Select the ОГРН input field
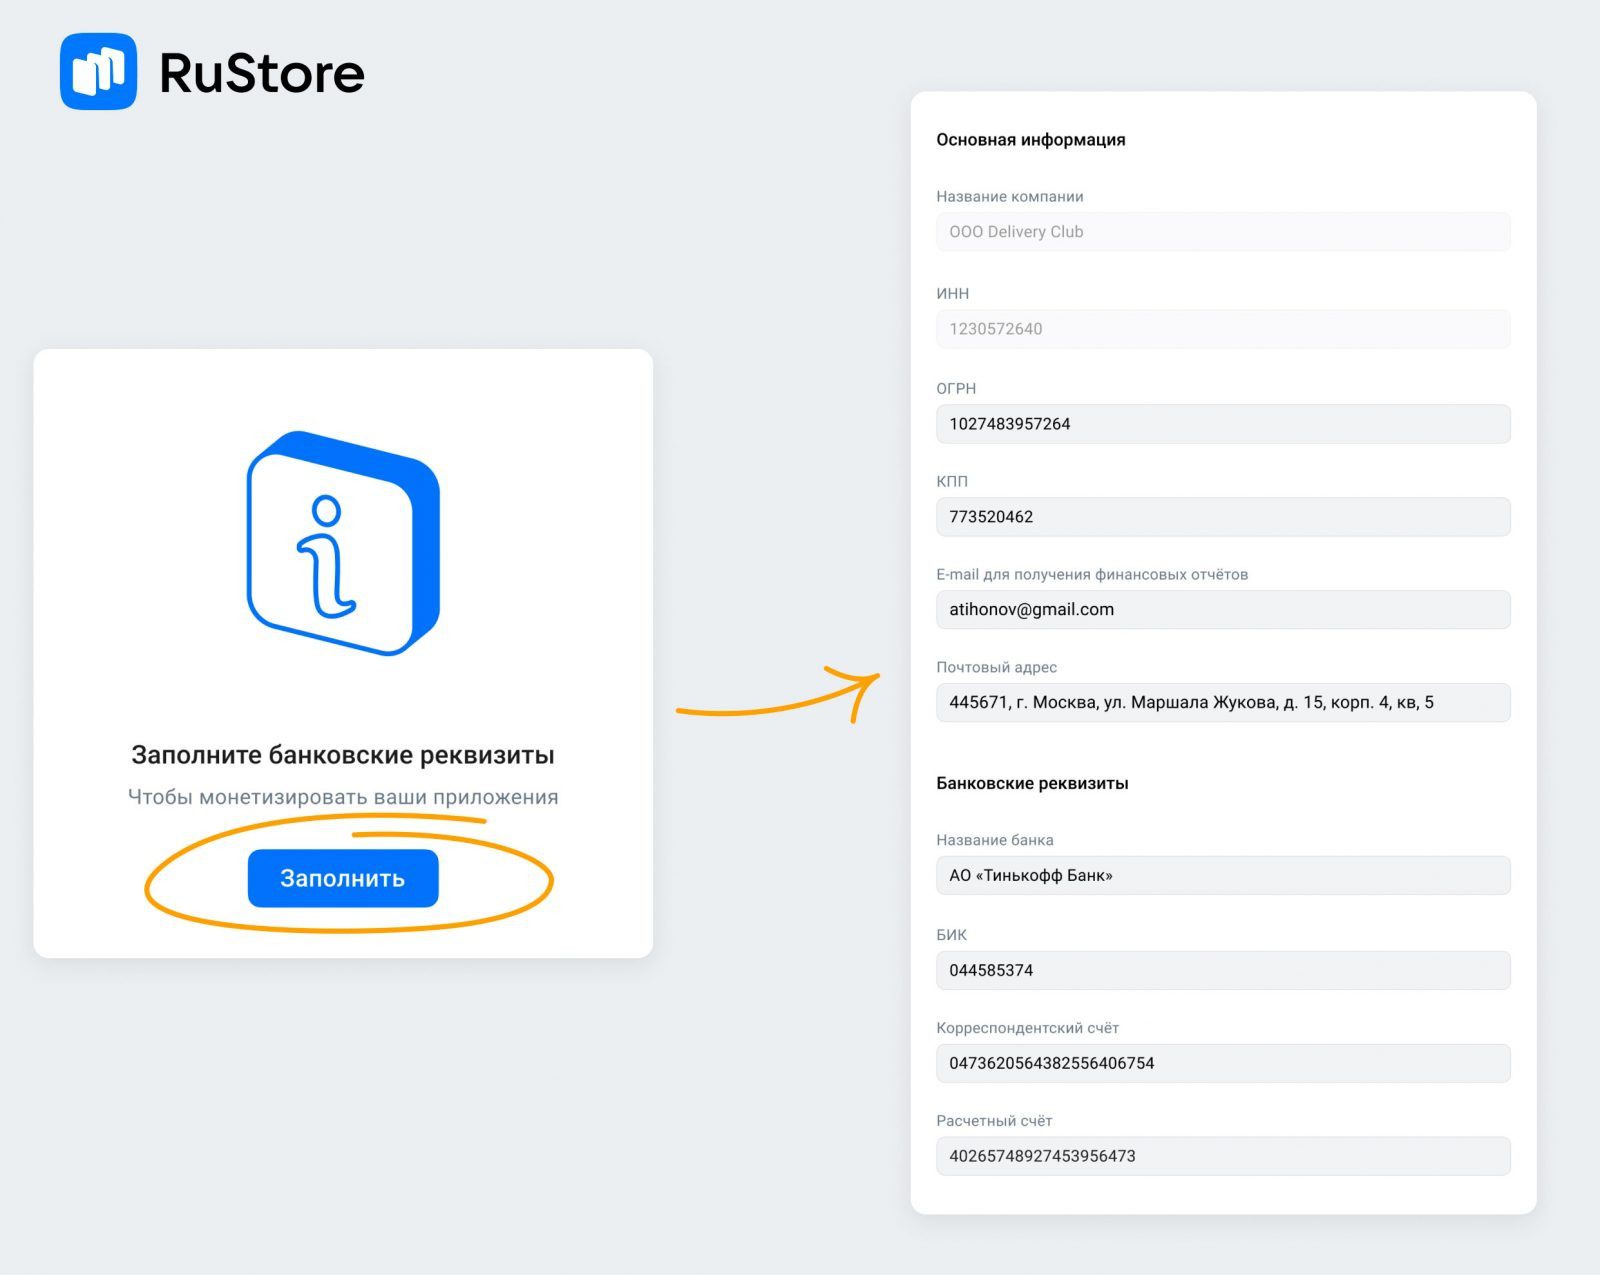Image resolution: width=1600 pixels, height=1275 pixels. [1223, 424]
